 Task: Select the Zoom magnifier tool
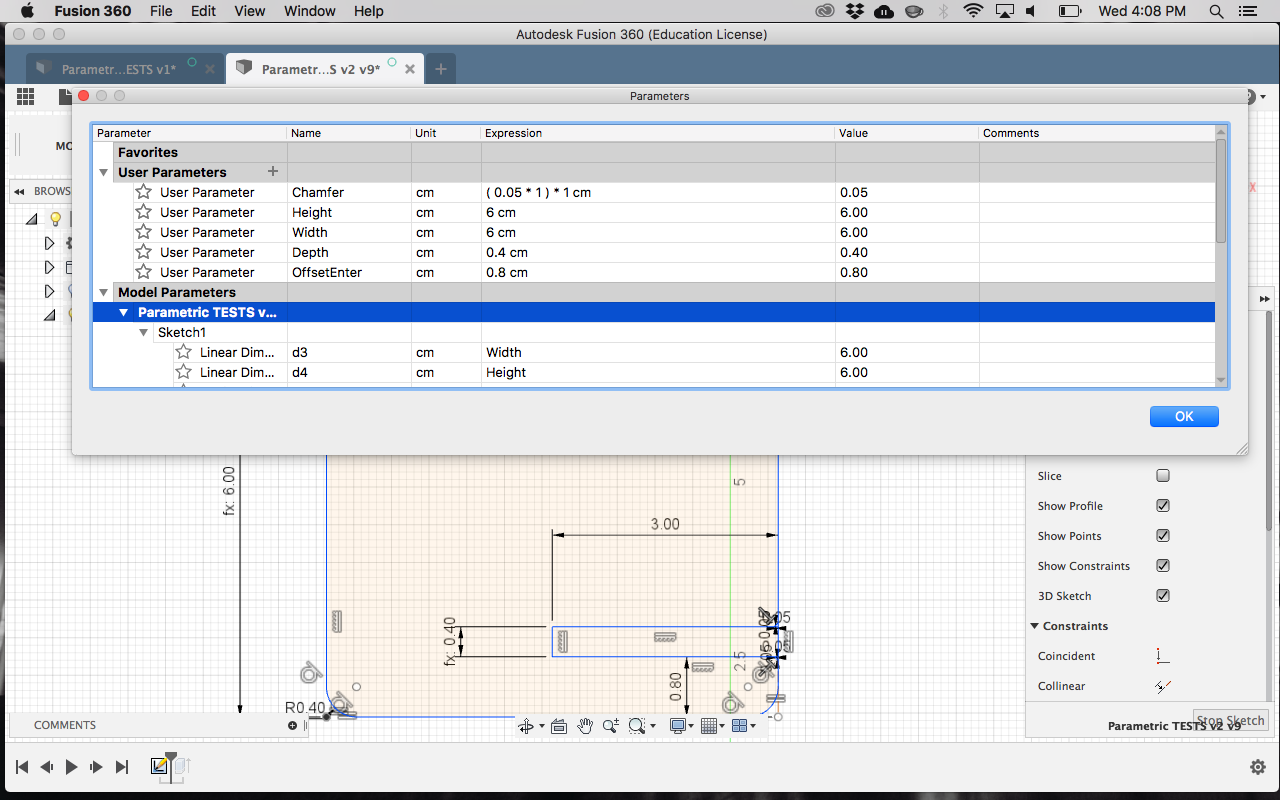[610, 726]
